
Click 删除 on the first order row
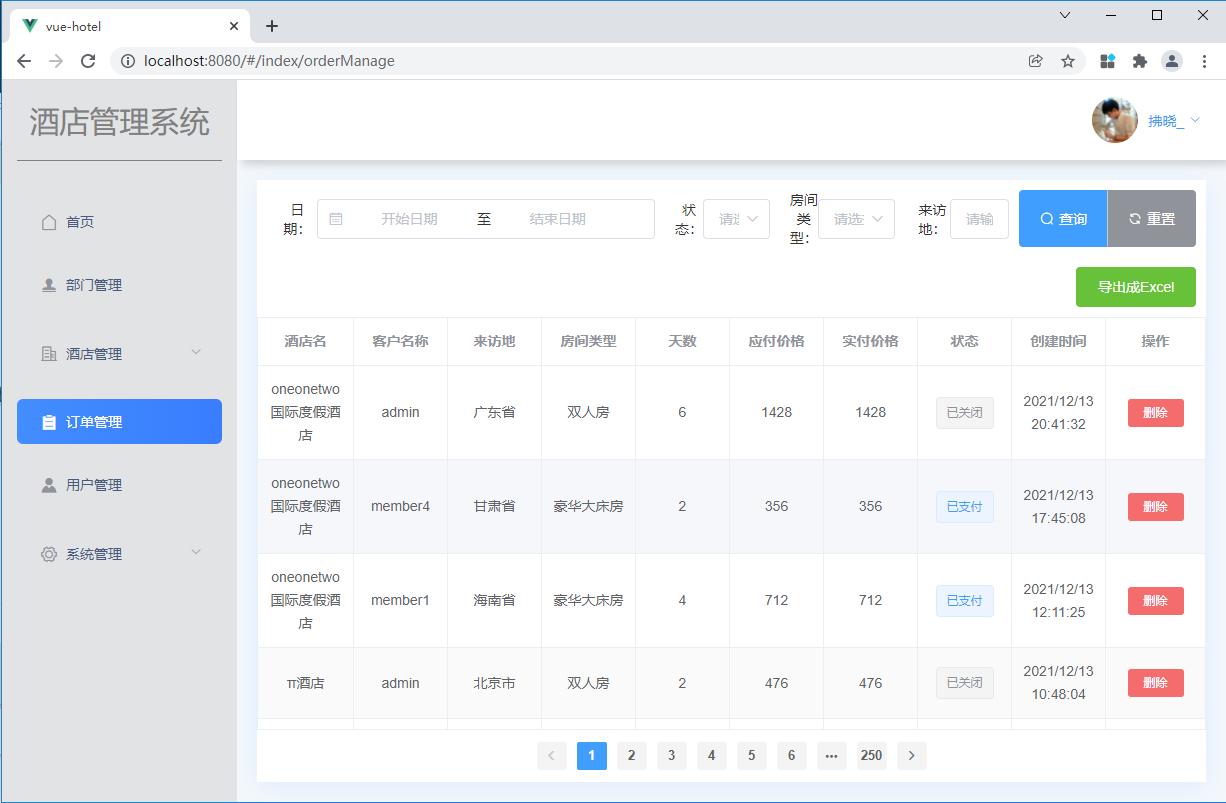pyautogui.click(x=1155, y=412)
